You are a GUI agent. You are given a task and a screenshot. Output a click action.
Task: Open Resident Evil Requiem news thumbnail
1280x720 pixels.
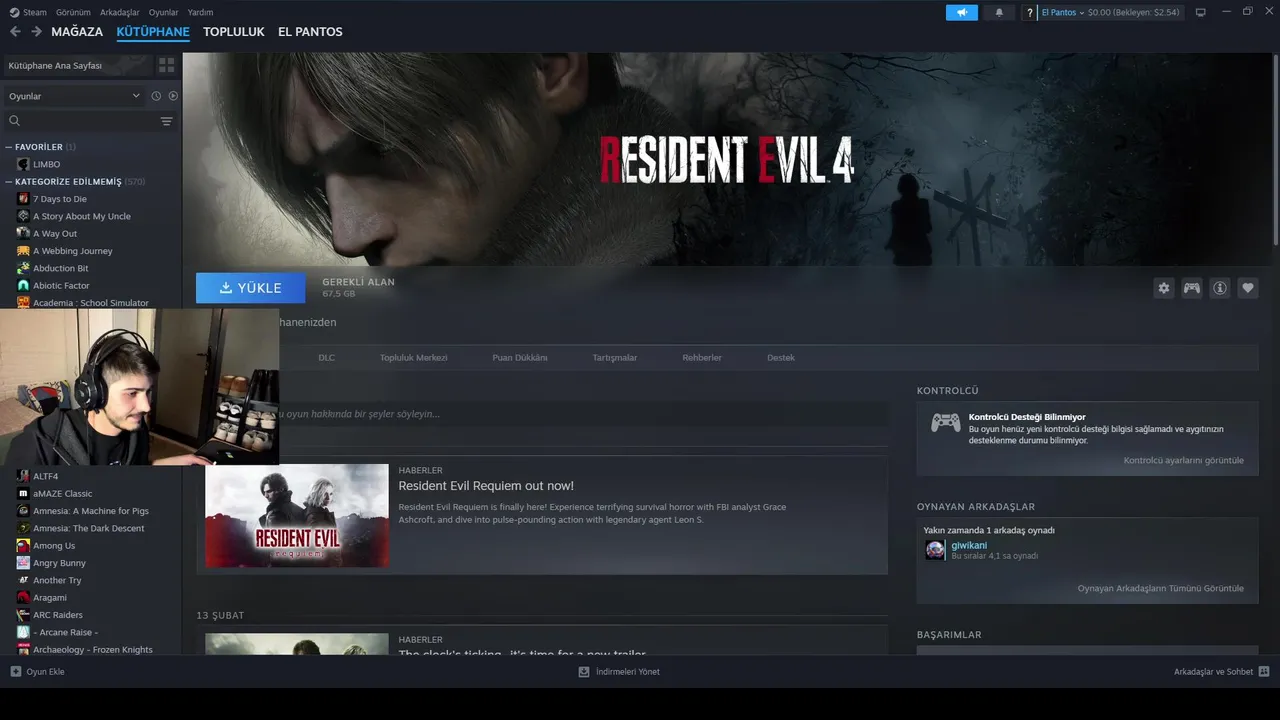[297, 515]
